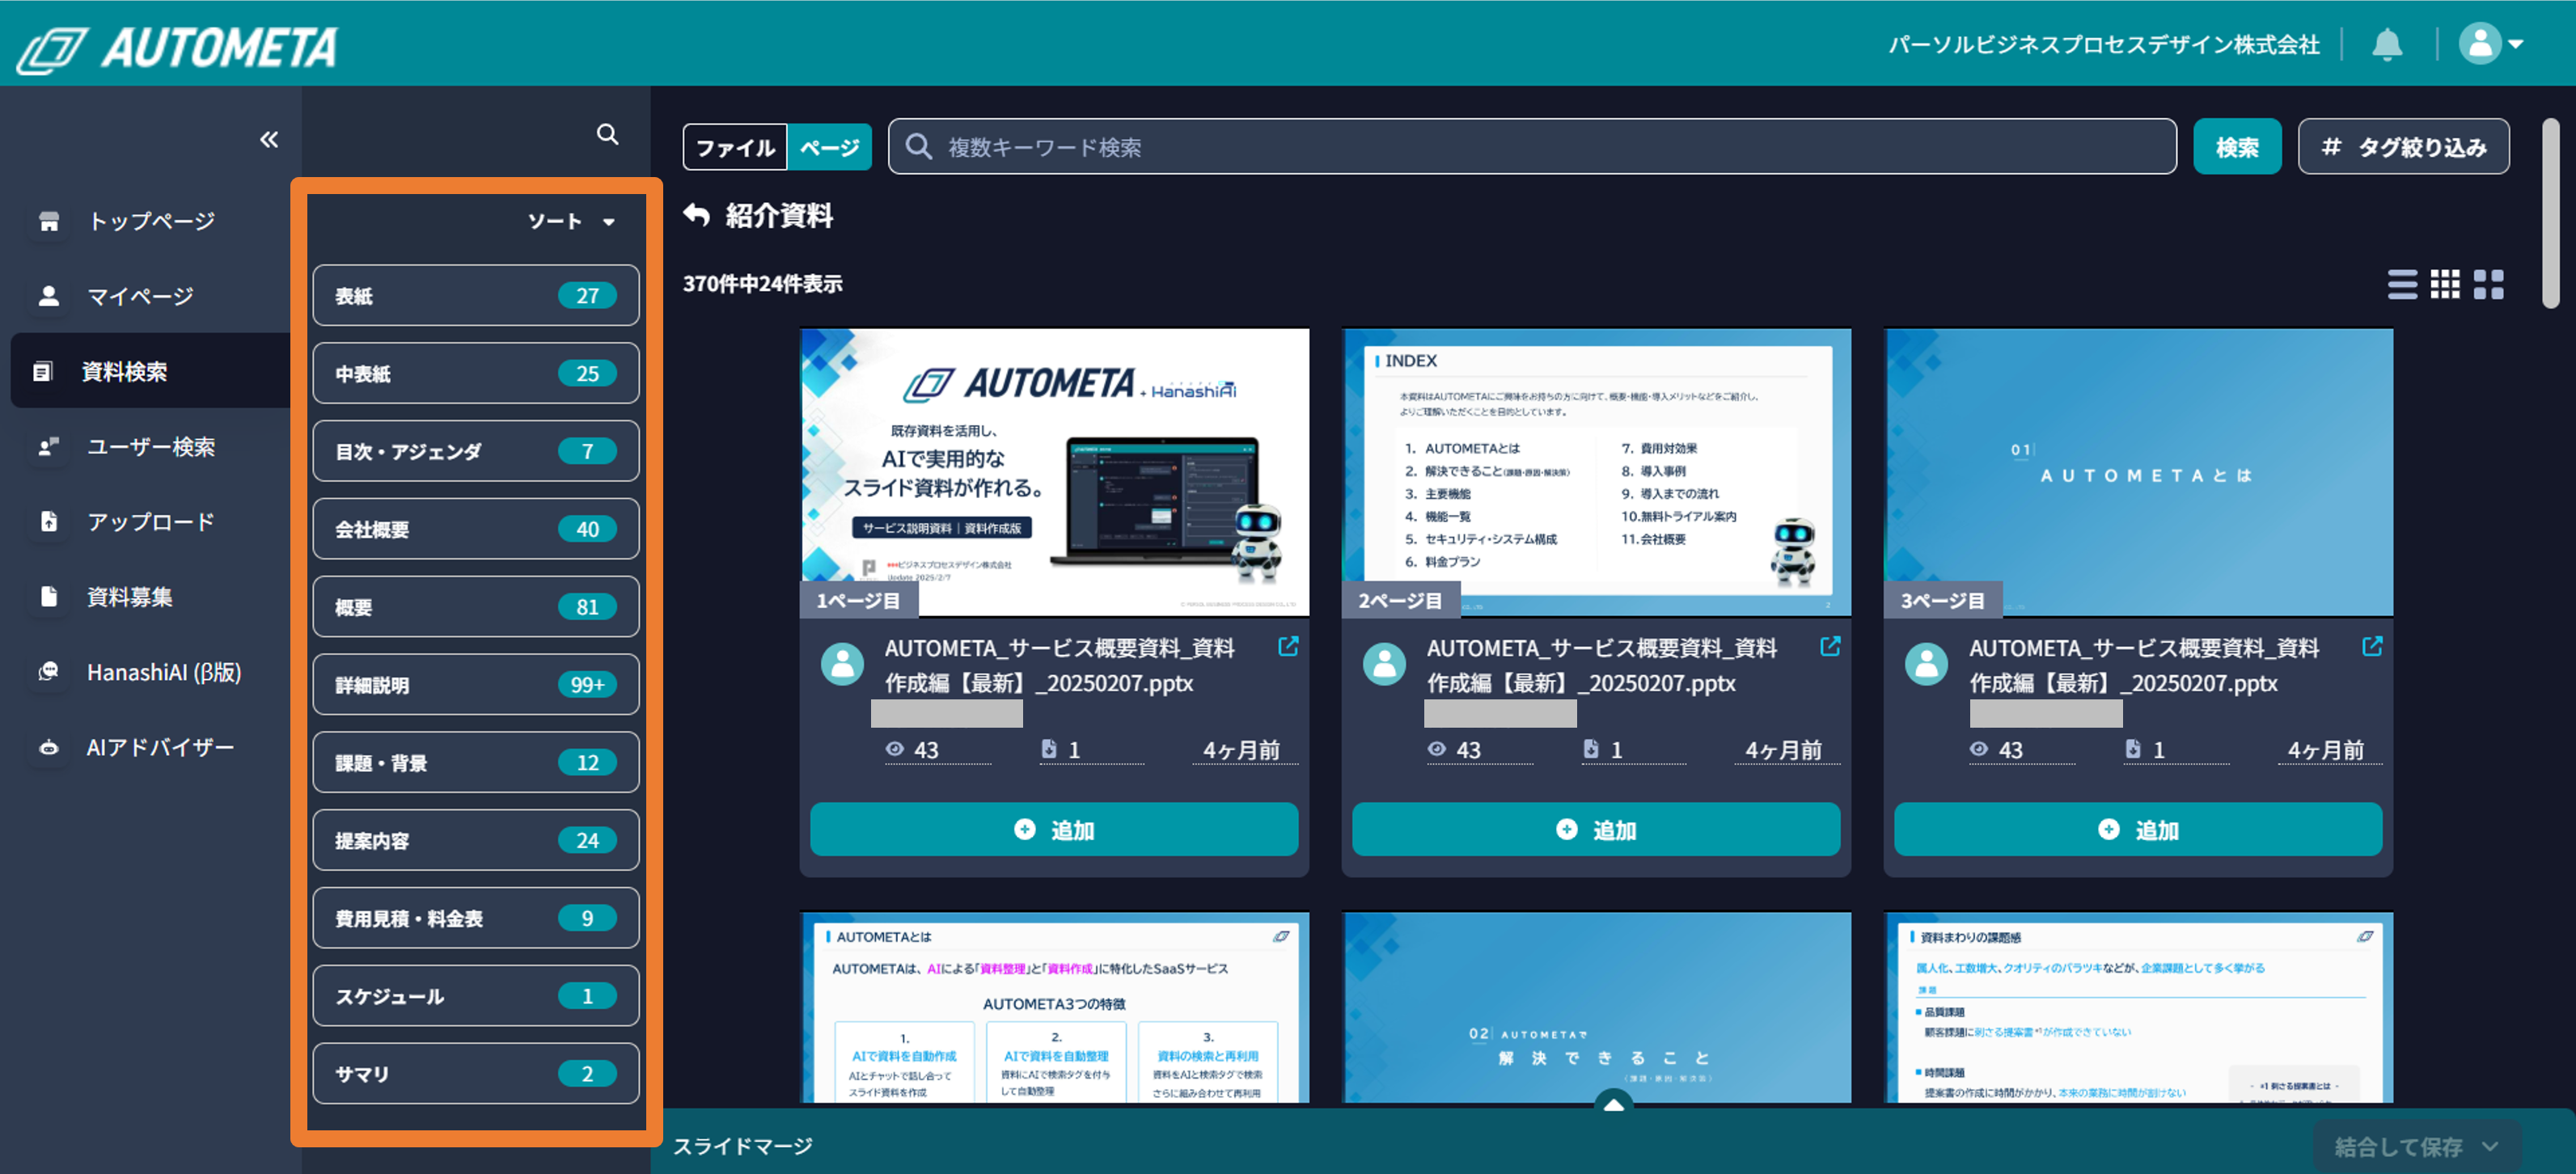2576x1174 pixels.
Task: Click user avatar on 1ページ目 card
Action: click(x=843, y=664)
